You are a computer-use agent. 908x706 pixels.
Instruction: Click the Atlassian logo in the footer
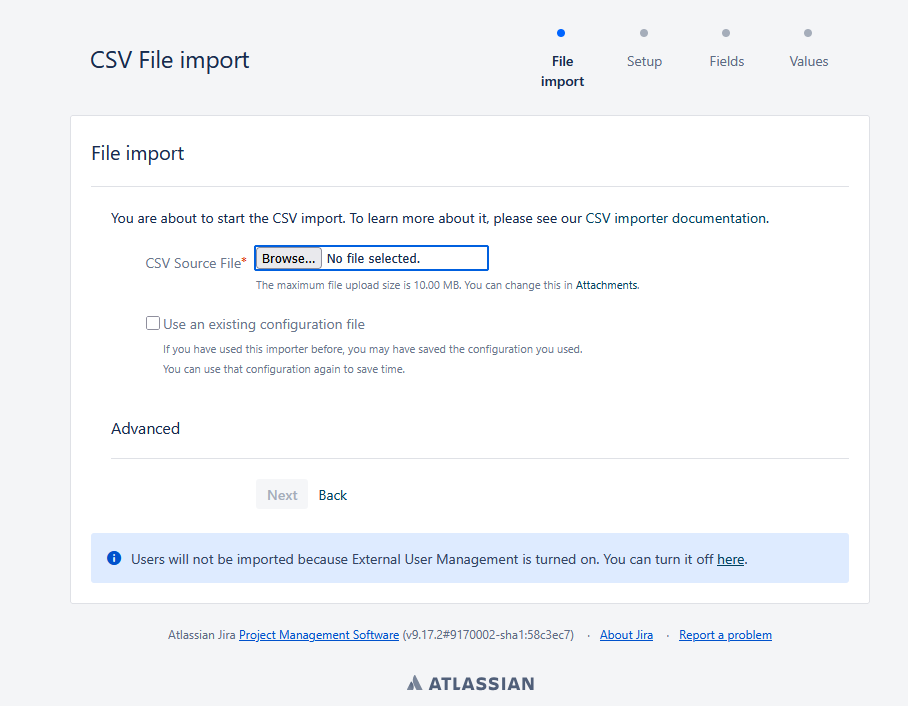[470, 683]
